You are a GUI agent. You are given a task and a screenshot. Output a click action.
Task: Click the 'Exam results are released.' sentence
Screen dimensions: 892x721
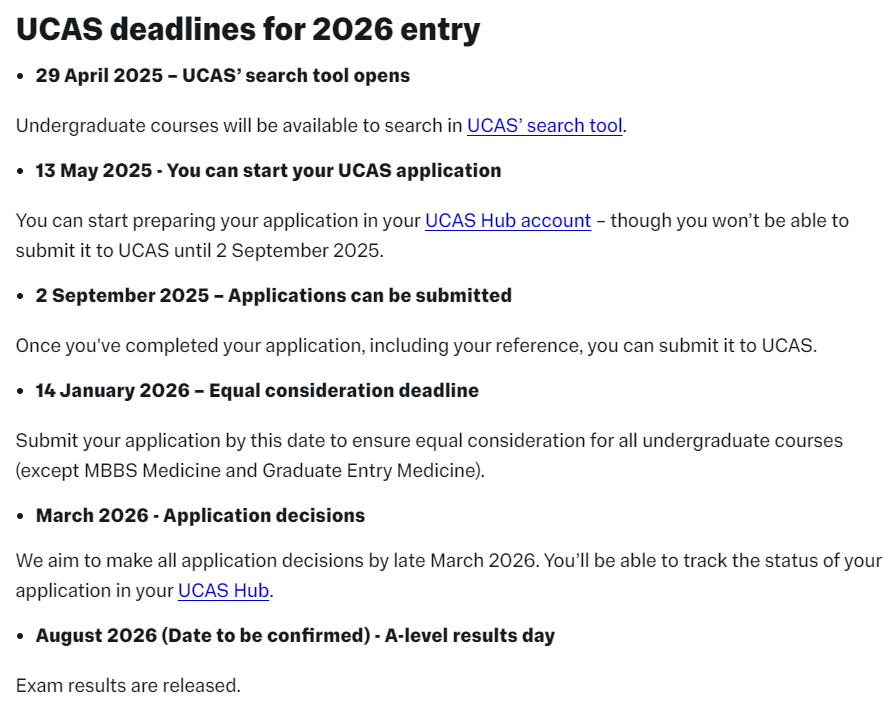tap(128, 686)
